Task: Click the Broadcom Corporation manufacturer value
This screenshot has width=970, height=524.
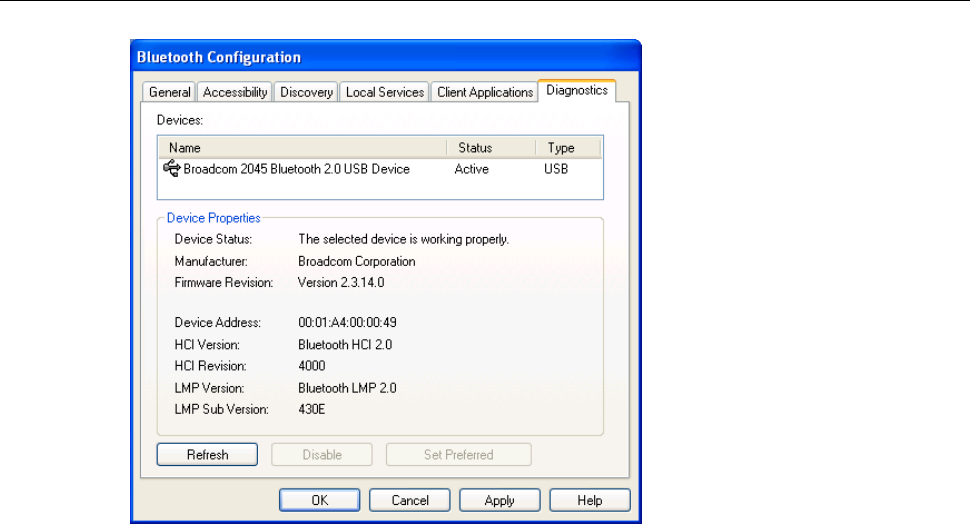Action: [356, 261]
